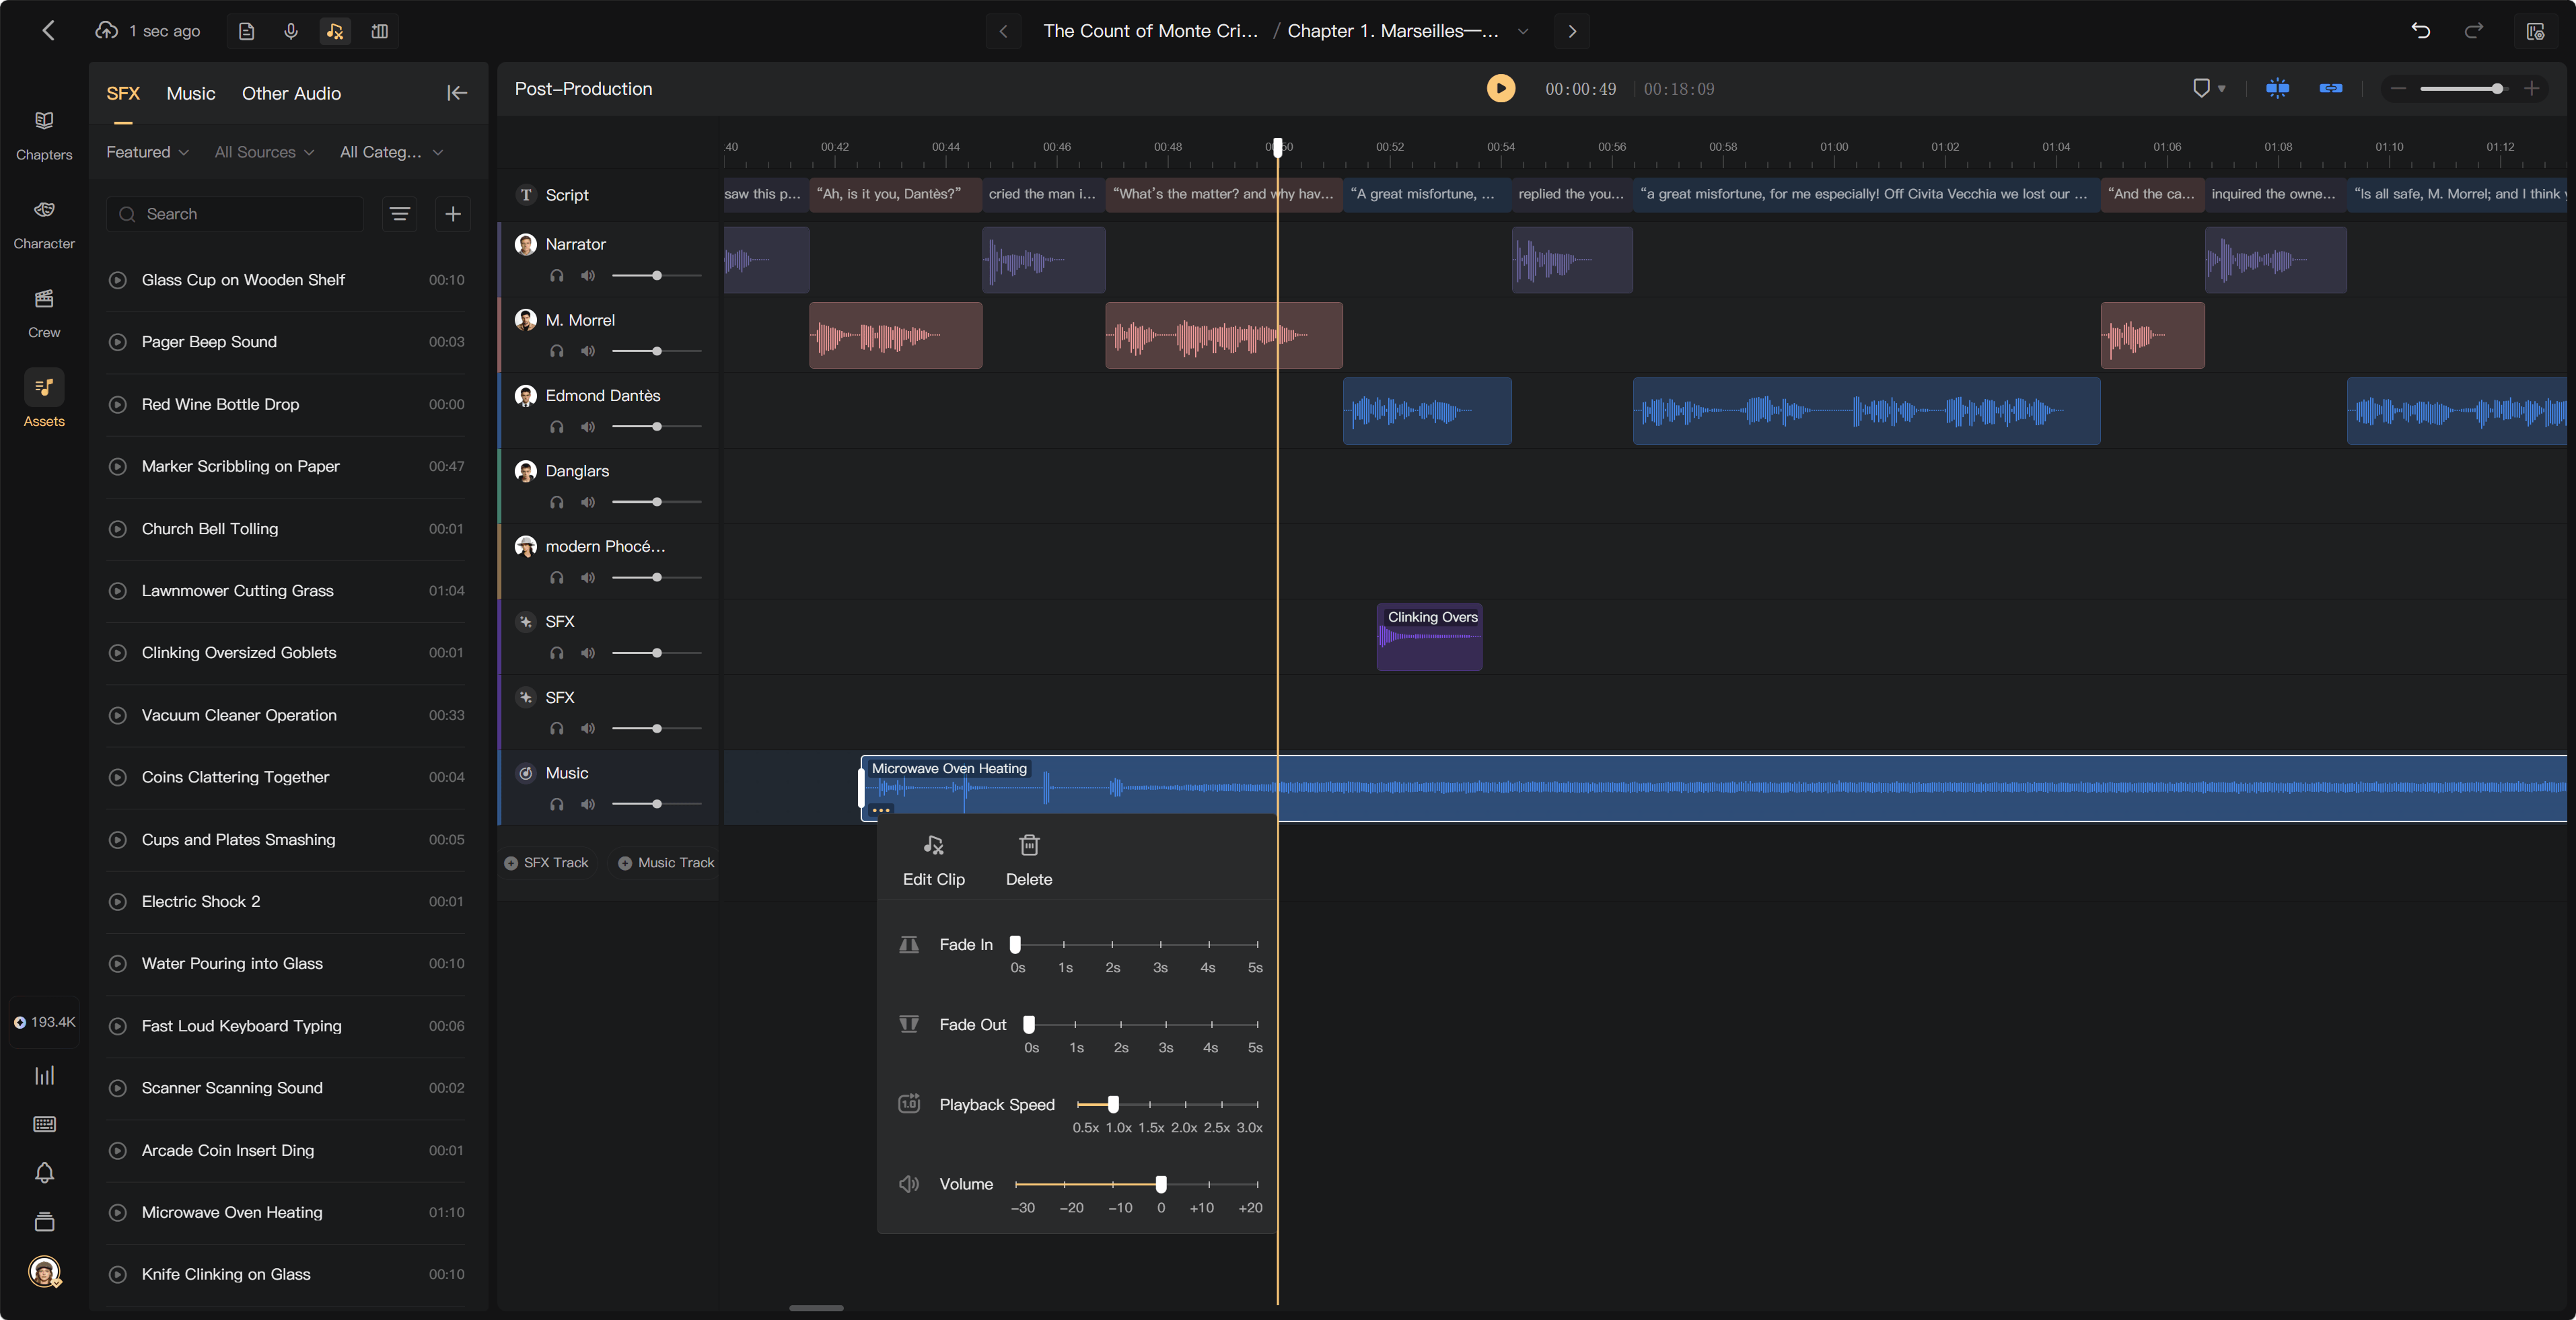This screenshot has height=1320, width=2576.
Task: Solo the Danglars track headphones
Action: tap(557, 503)
